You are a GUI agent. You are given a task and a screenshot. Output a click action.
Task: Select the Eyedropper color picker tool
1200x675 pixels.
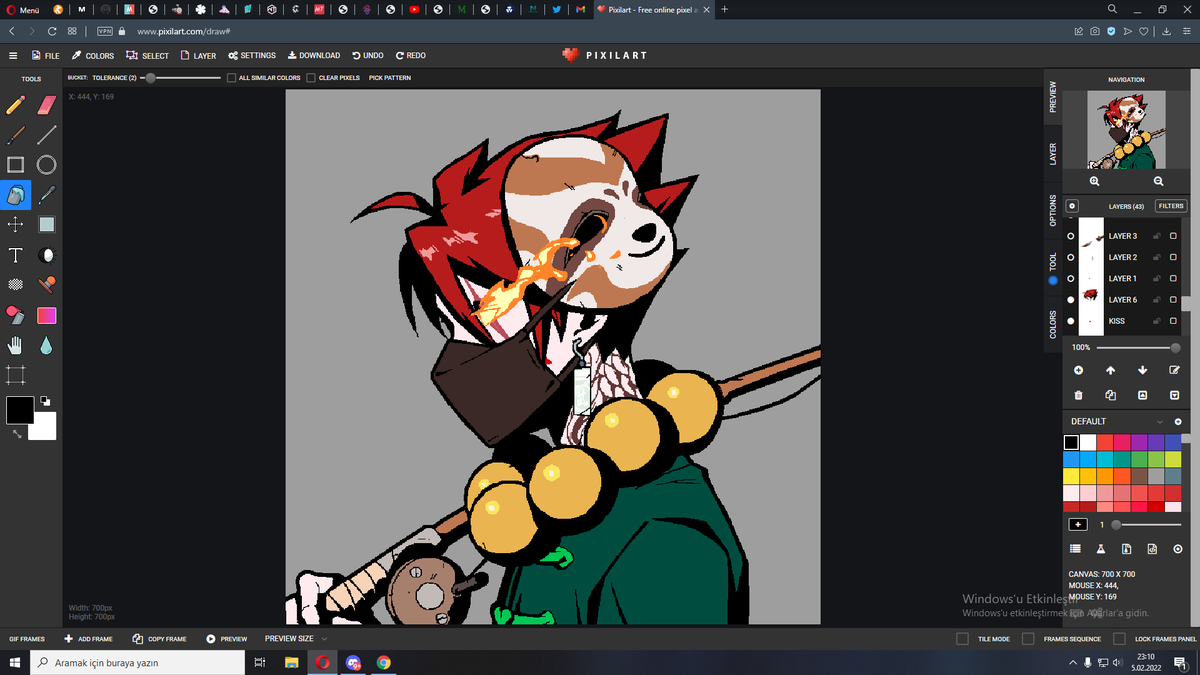46,194
